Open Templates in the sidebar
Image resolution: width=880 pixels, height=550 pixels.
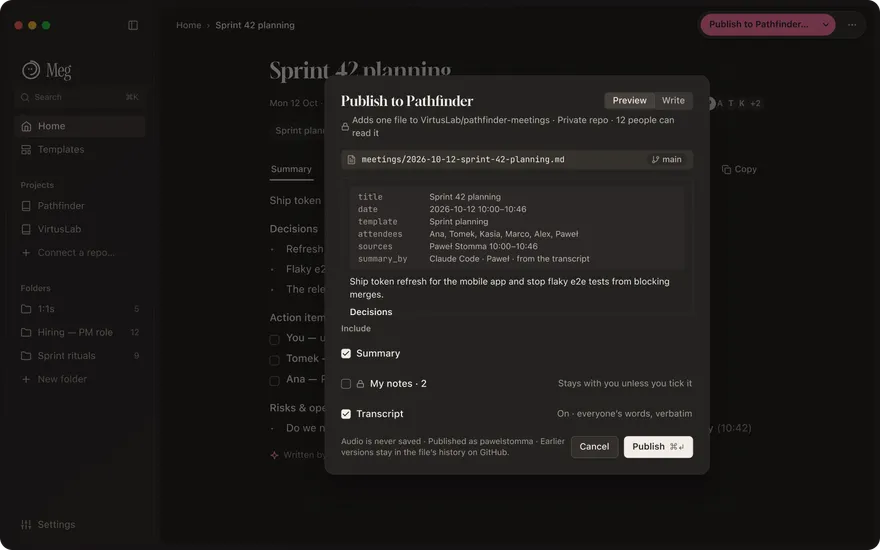point(80,150)
